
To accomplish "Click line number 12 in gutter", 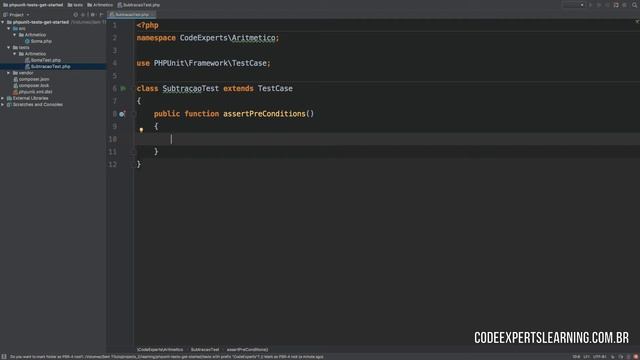I will tap(113, 164).
